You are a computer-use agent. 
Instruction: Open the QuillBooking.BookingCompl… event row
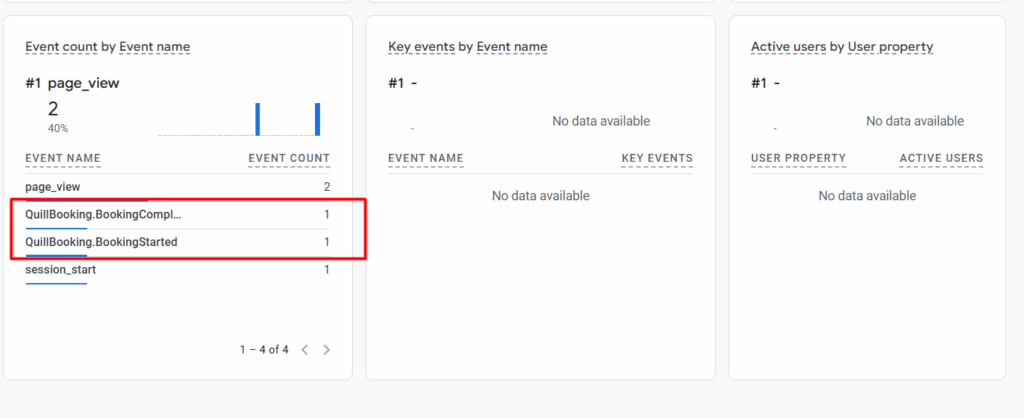tap(104, 215)
